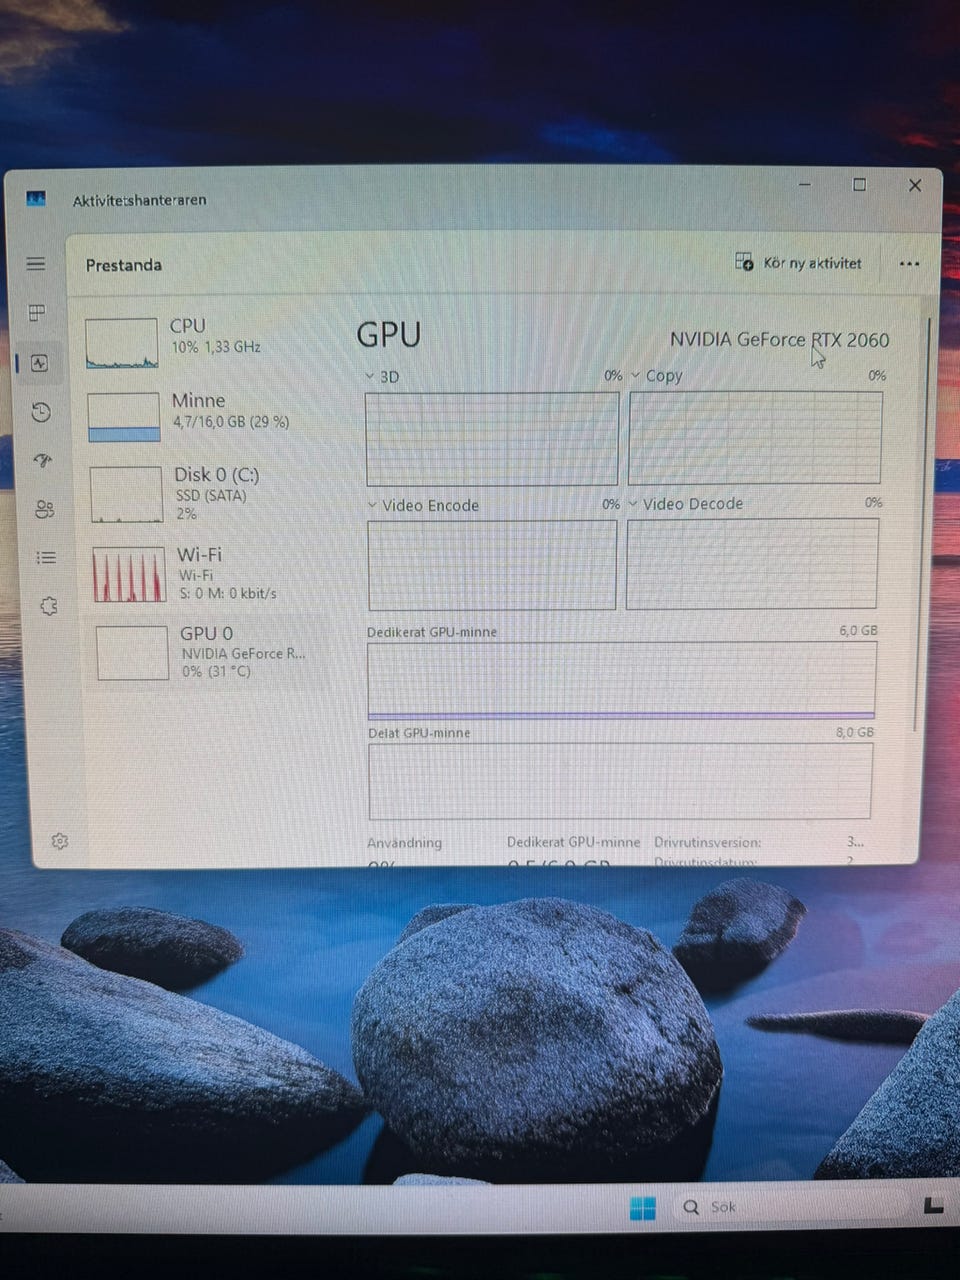Click the Task Manager app icon in title bar

[x=36, y=199]
